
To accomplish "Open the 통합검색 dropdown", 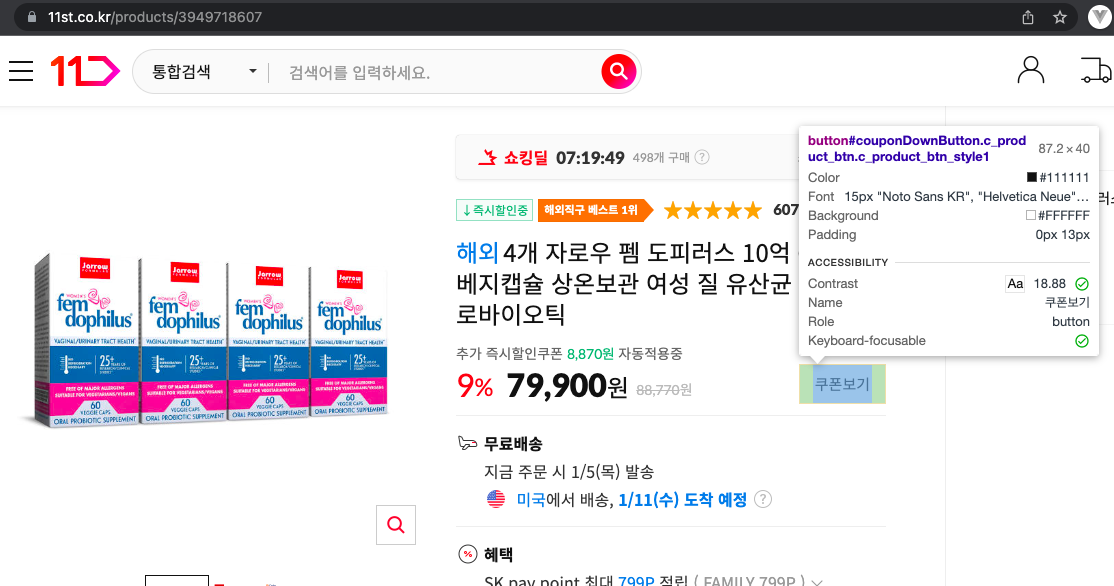I will point(204,72).
